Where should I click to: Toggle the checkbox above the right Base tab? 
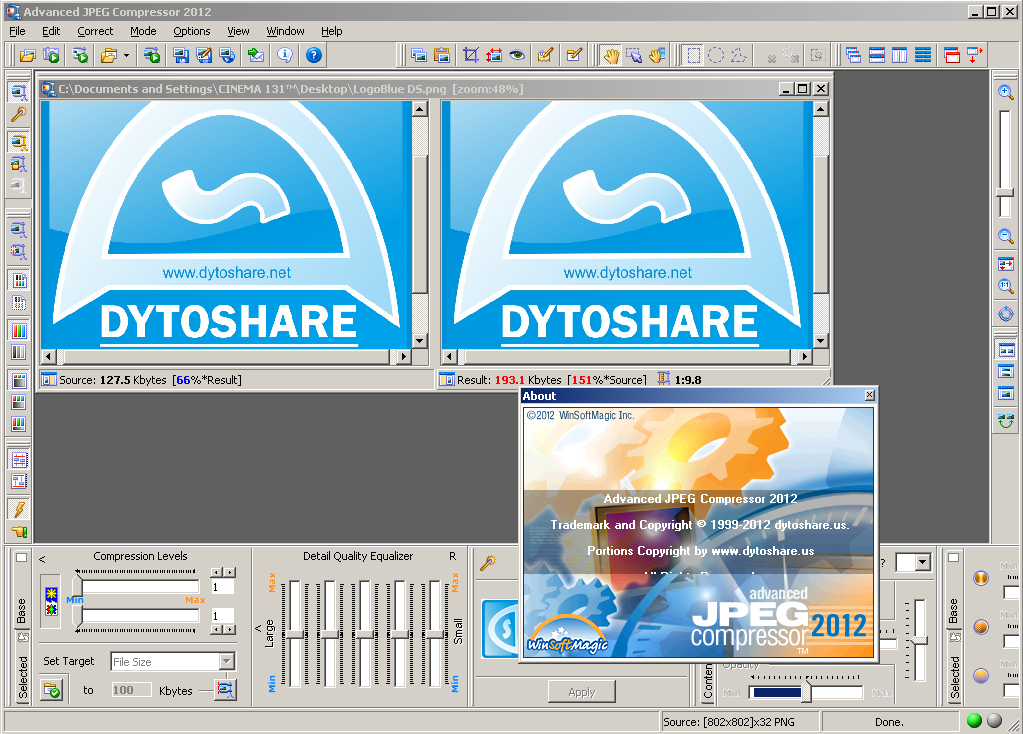(953, 557)
